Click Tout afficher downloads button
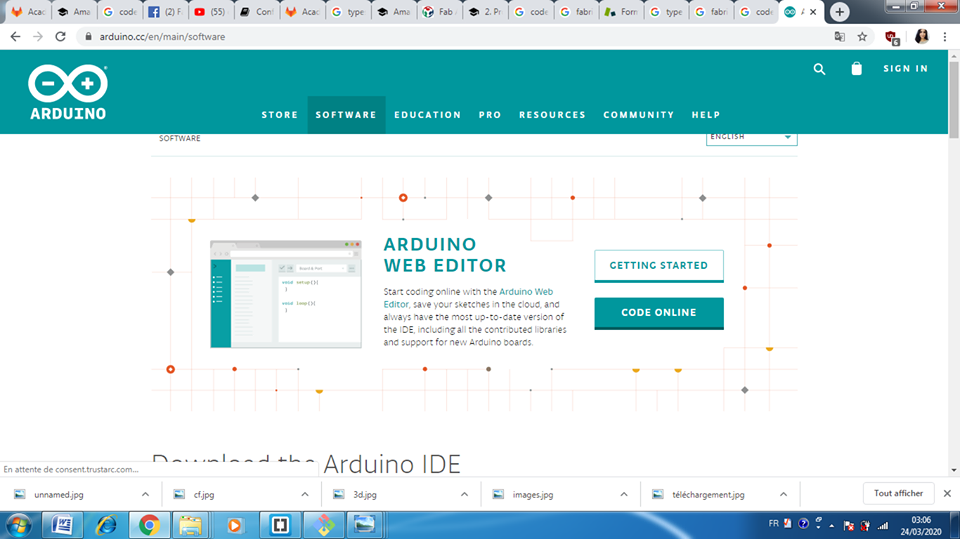 click(898, 493)
